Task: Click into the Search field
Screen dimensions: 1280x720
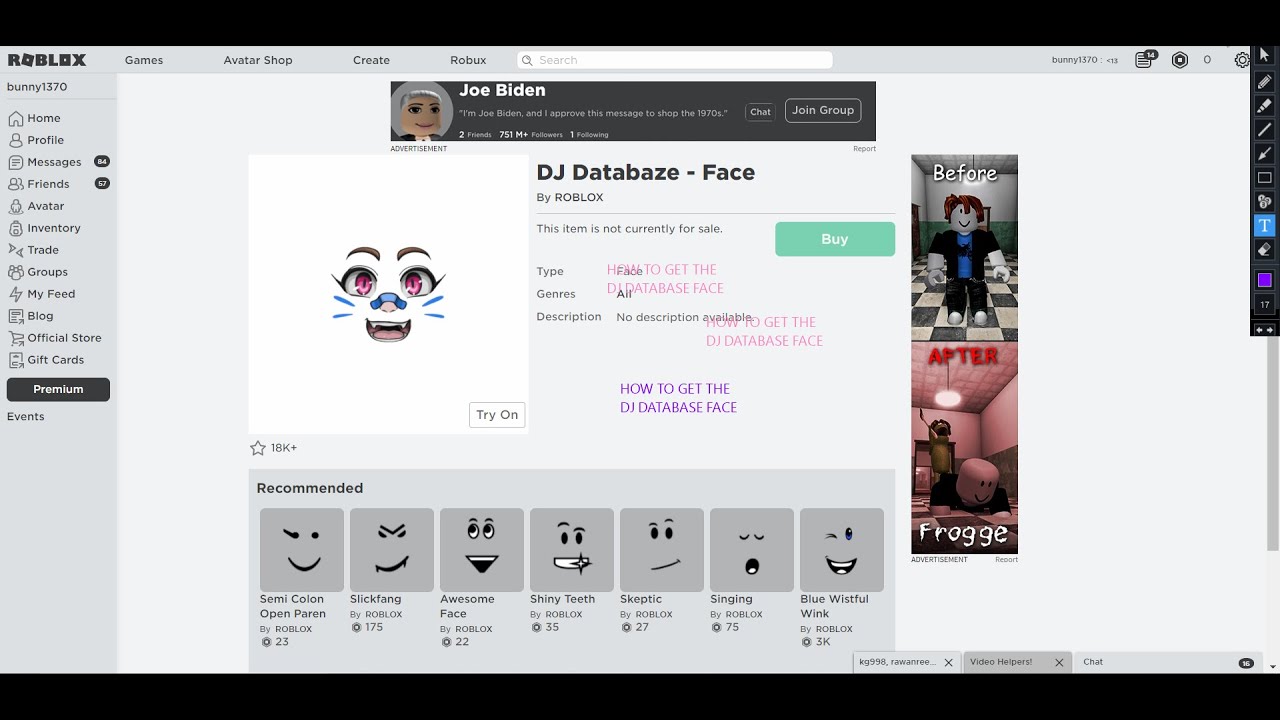Action: (675, 60)
